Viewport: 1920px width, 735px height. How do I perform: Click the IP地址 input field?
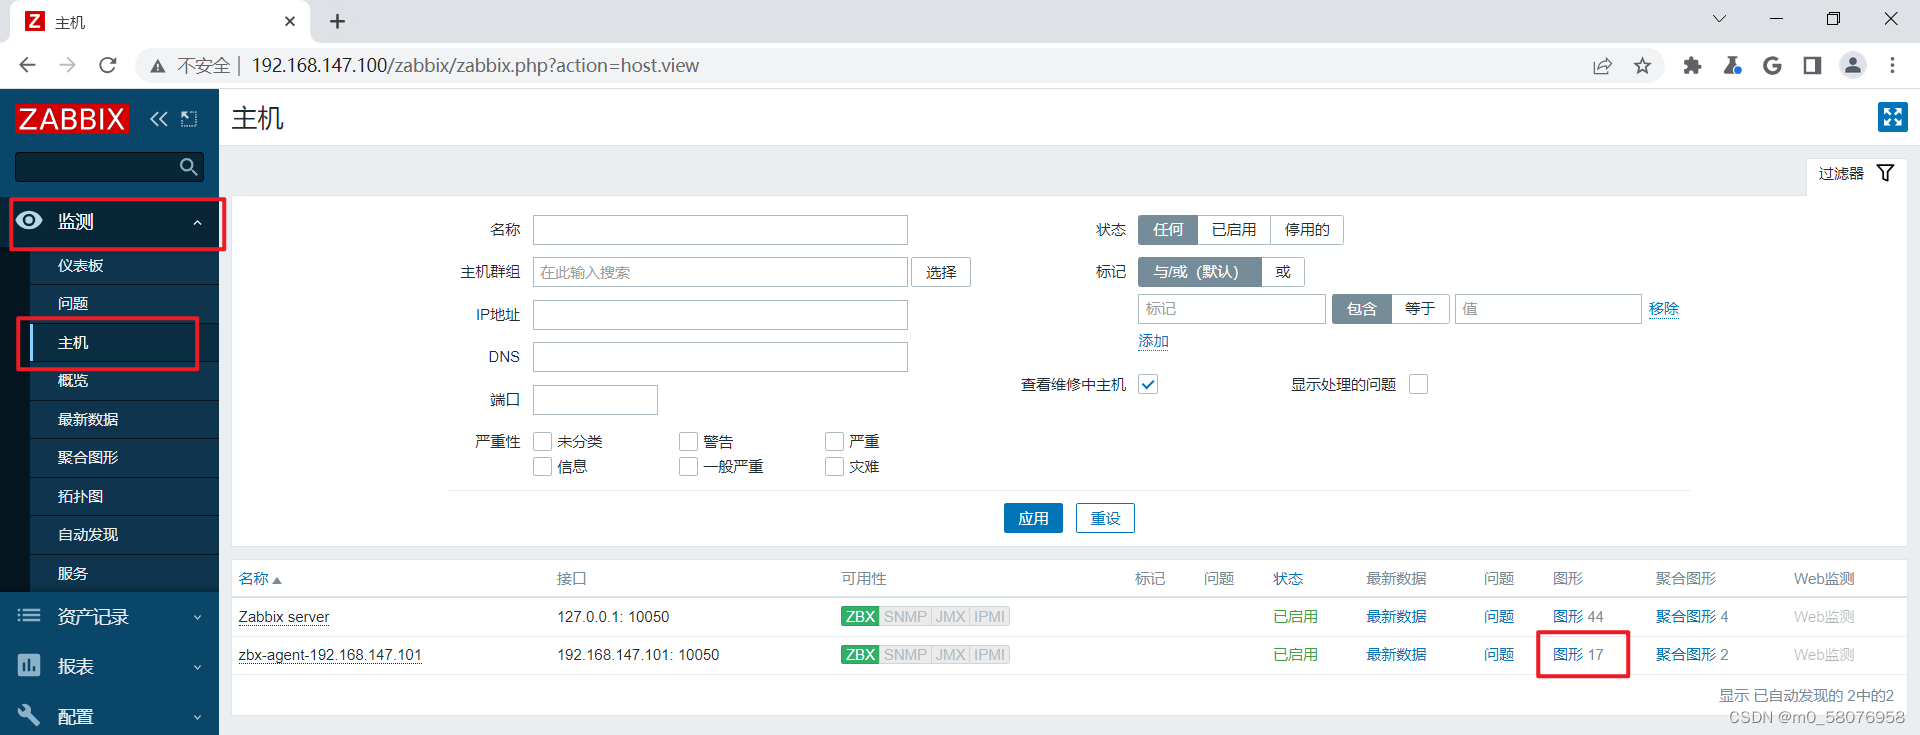tap(720, 315)
